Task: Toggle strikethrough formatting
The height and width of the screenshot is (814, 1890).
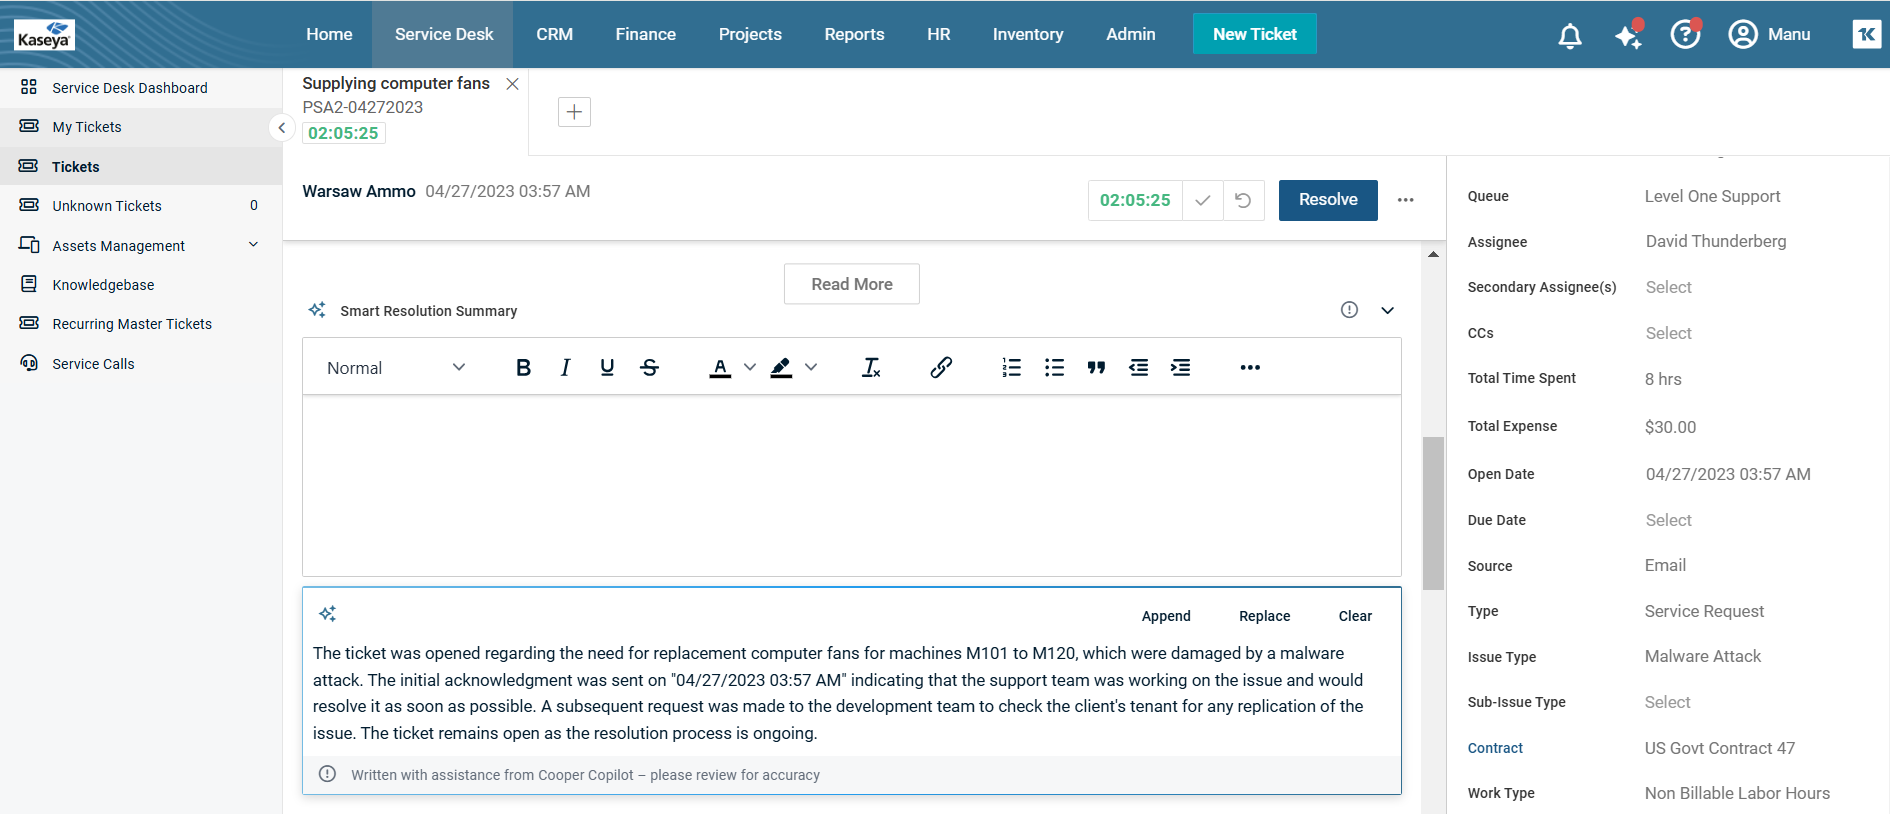Action: 649,368
